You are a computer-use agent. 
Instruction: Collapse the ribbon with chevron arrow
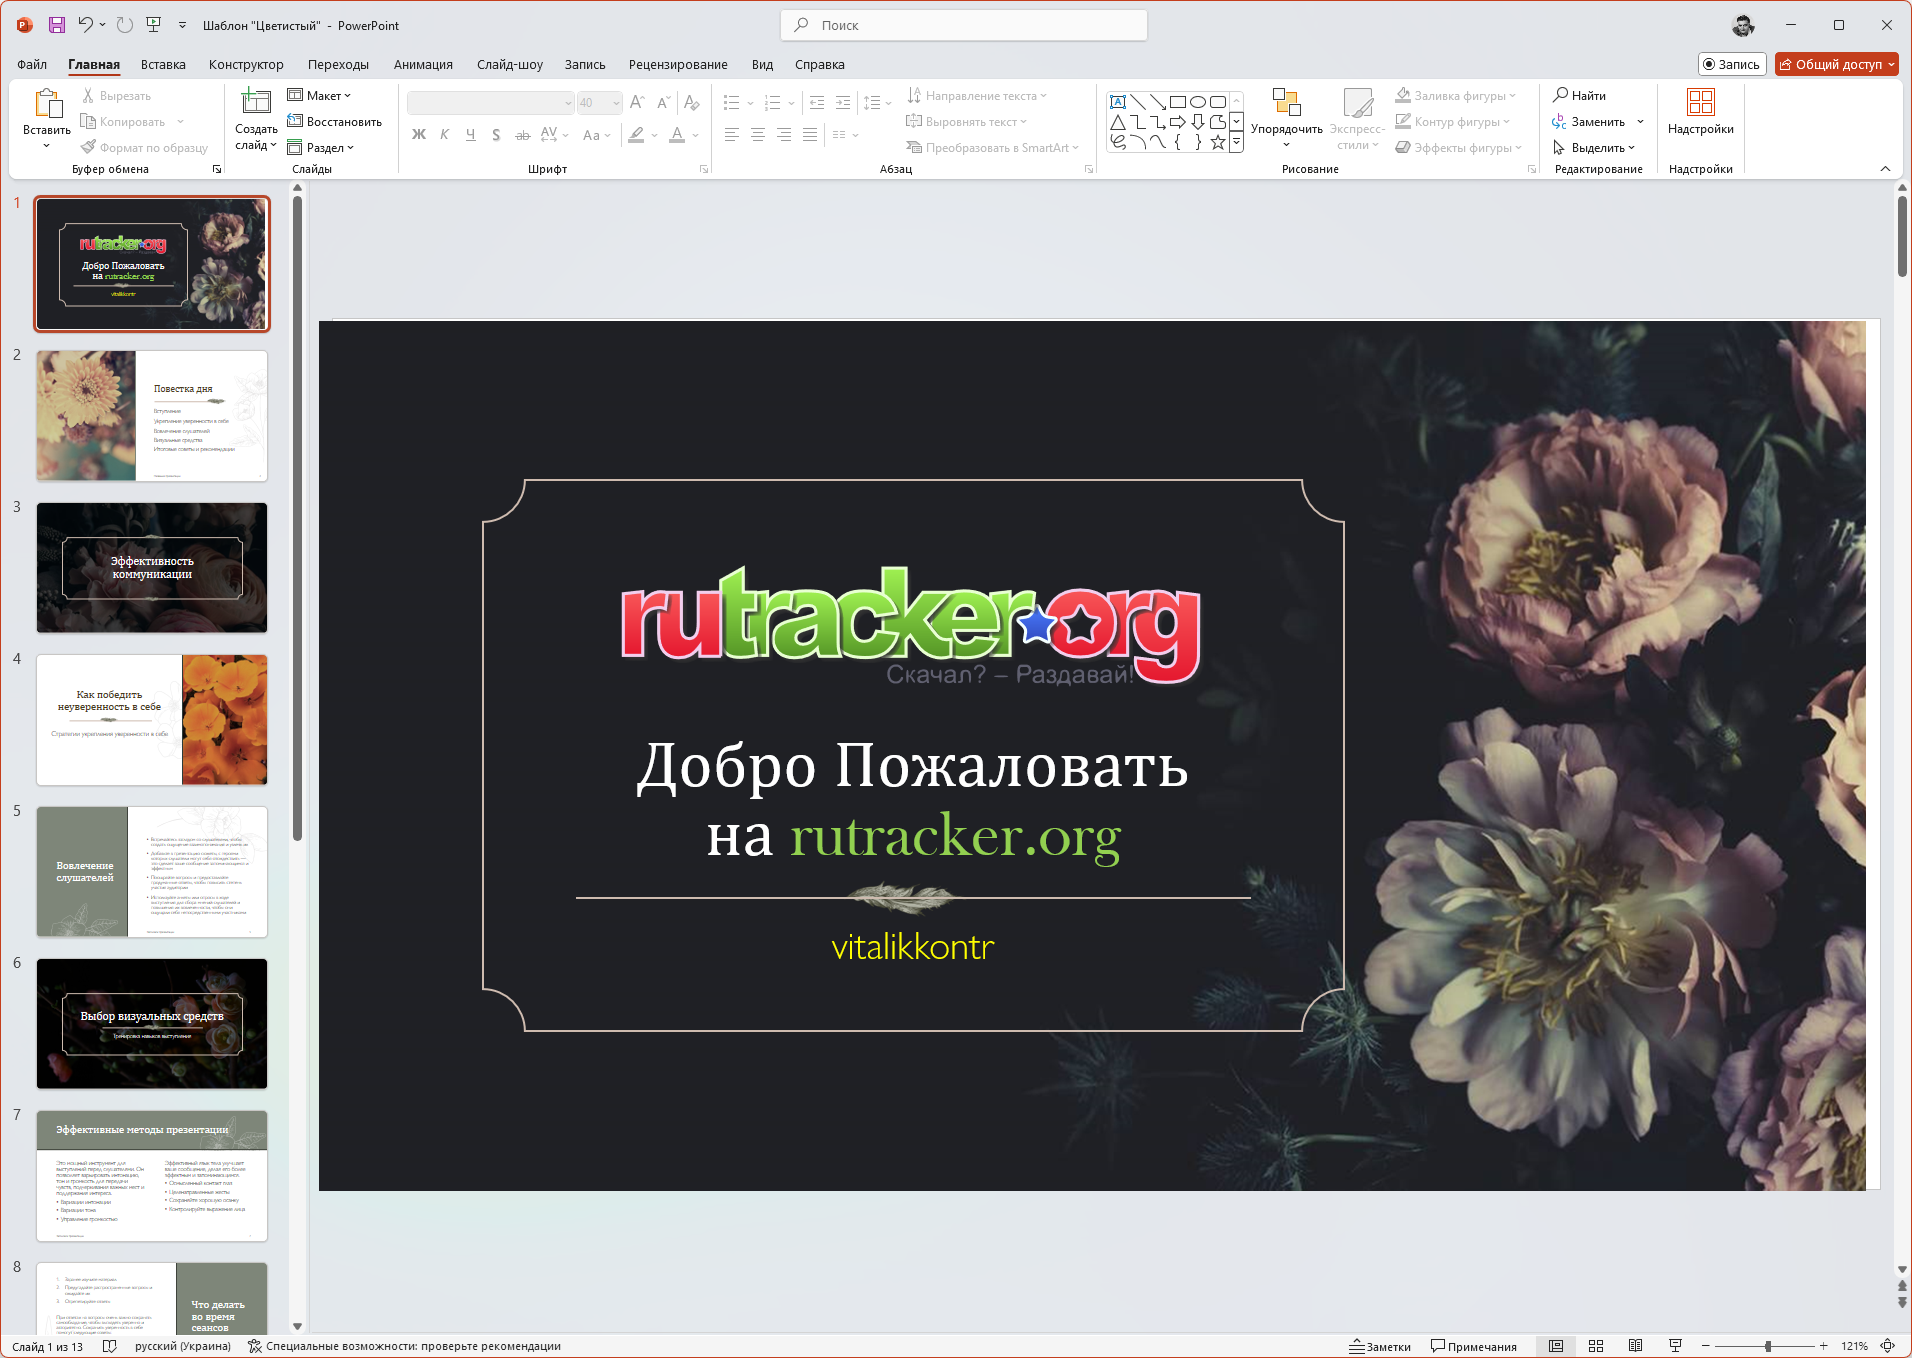pyautogui.click(x=1885, y=169)
